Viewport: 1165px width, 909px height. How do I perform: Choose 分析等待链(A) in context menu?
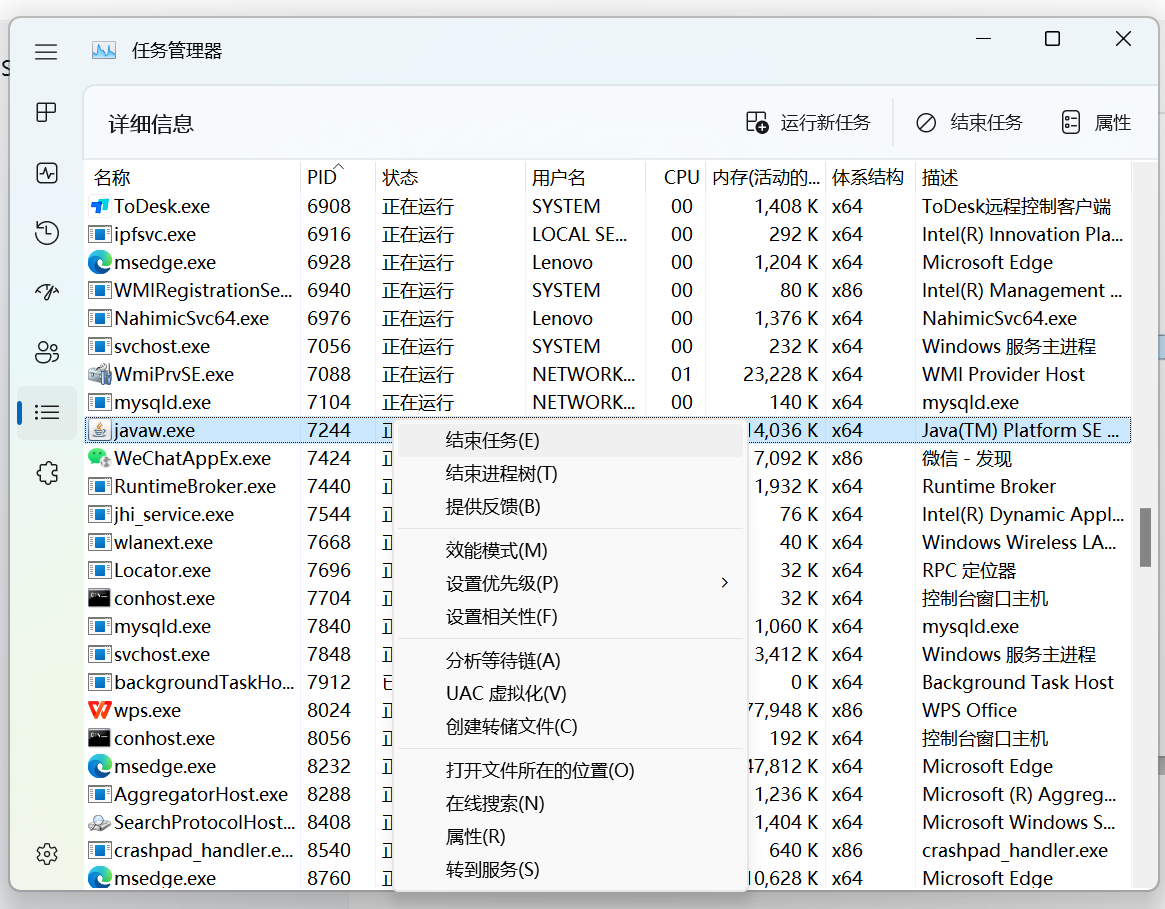click(x=571, y=661)
